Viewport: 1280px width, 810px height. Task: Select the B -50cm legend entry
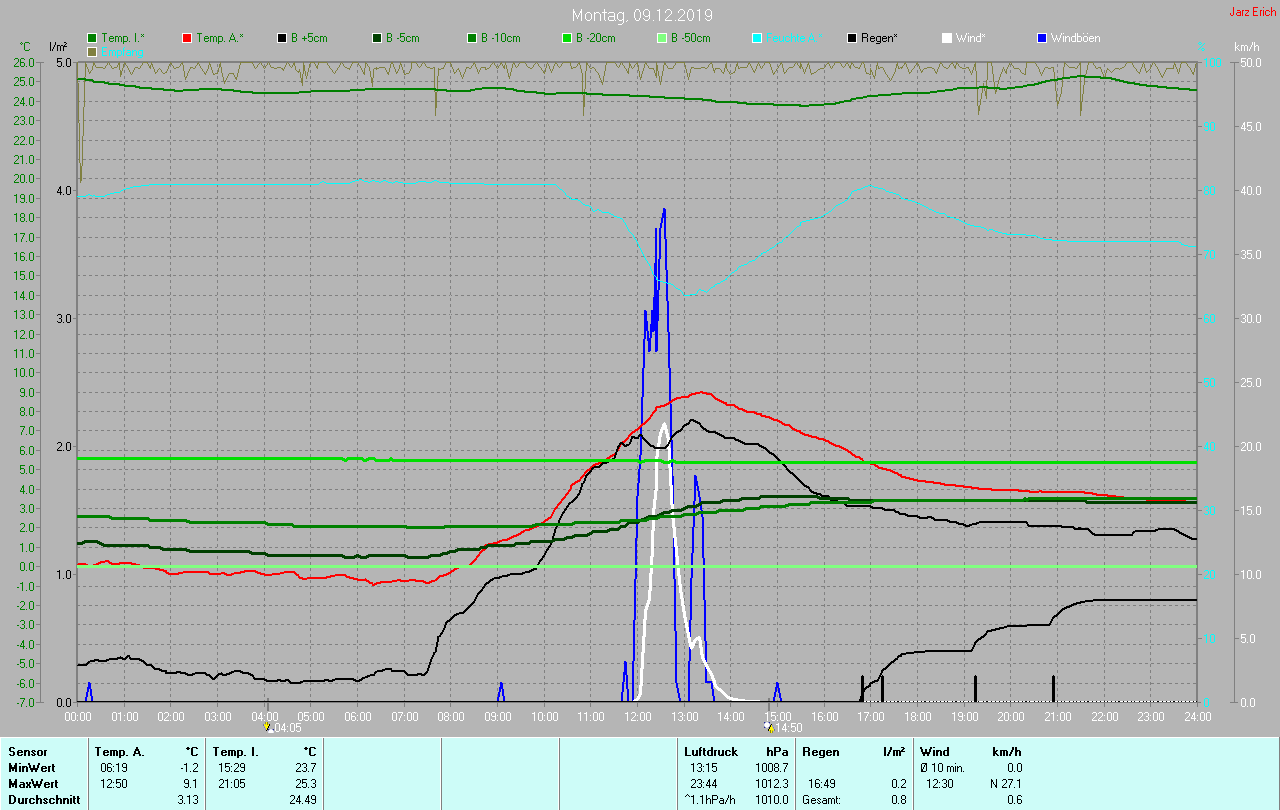click(691, 38)
